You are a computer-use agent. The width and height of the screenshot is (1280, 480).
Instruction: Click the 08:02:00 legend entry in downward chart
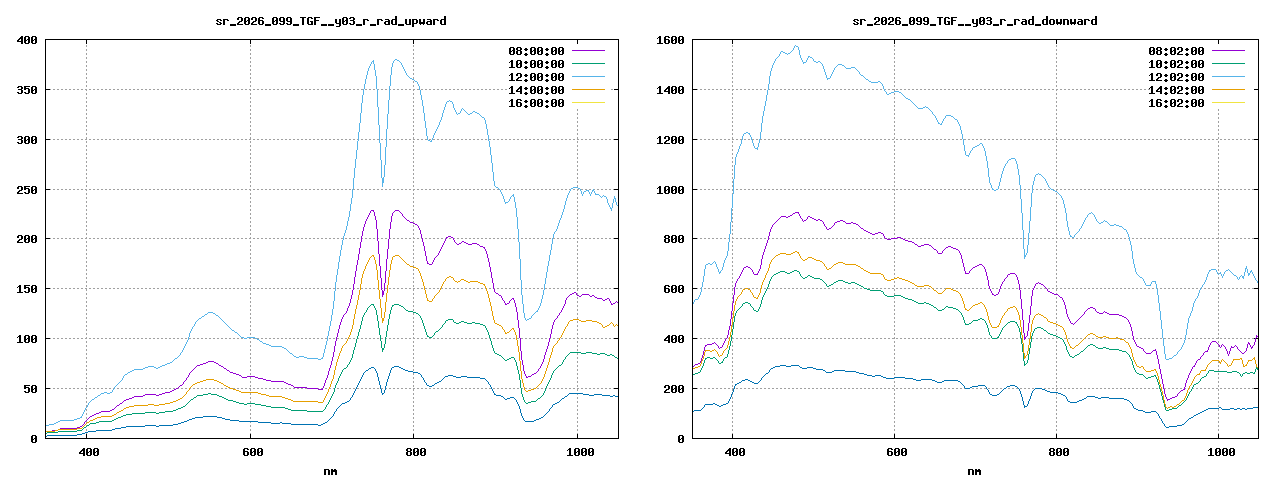(x=1176, y=51)
